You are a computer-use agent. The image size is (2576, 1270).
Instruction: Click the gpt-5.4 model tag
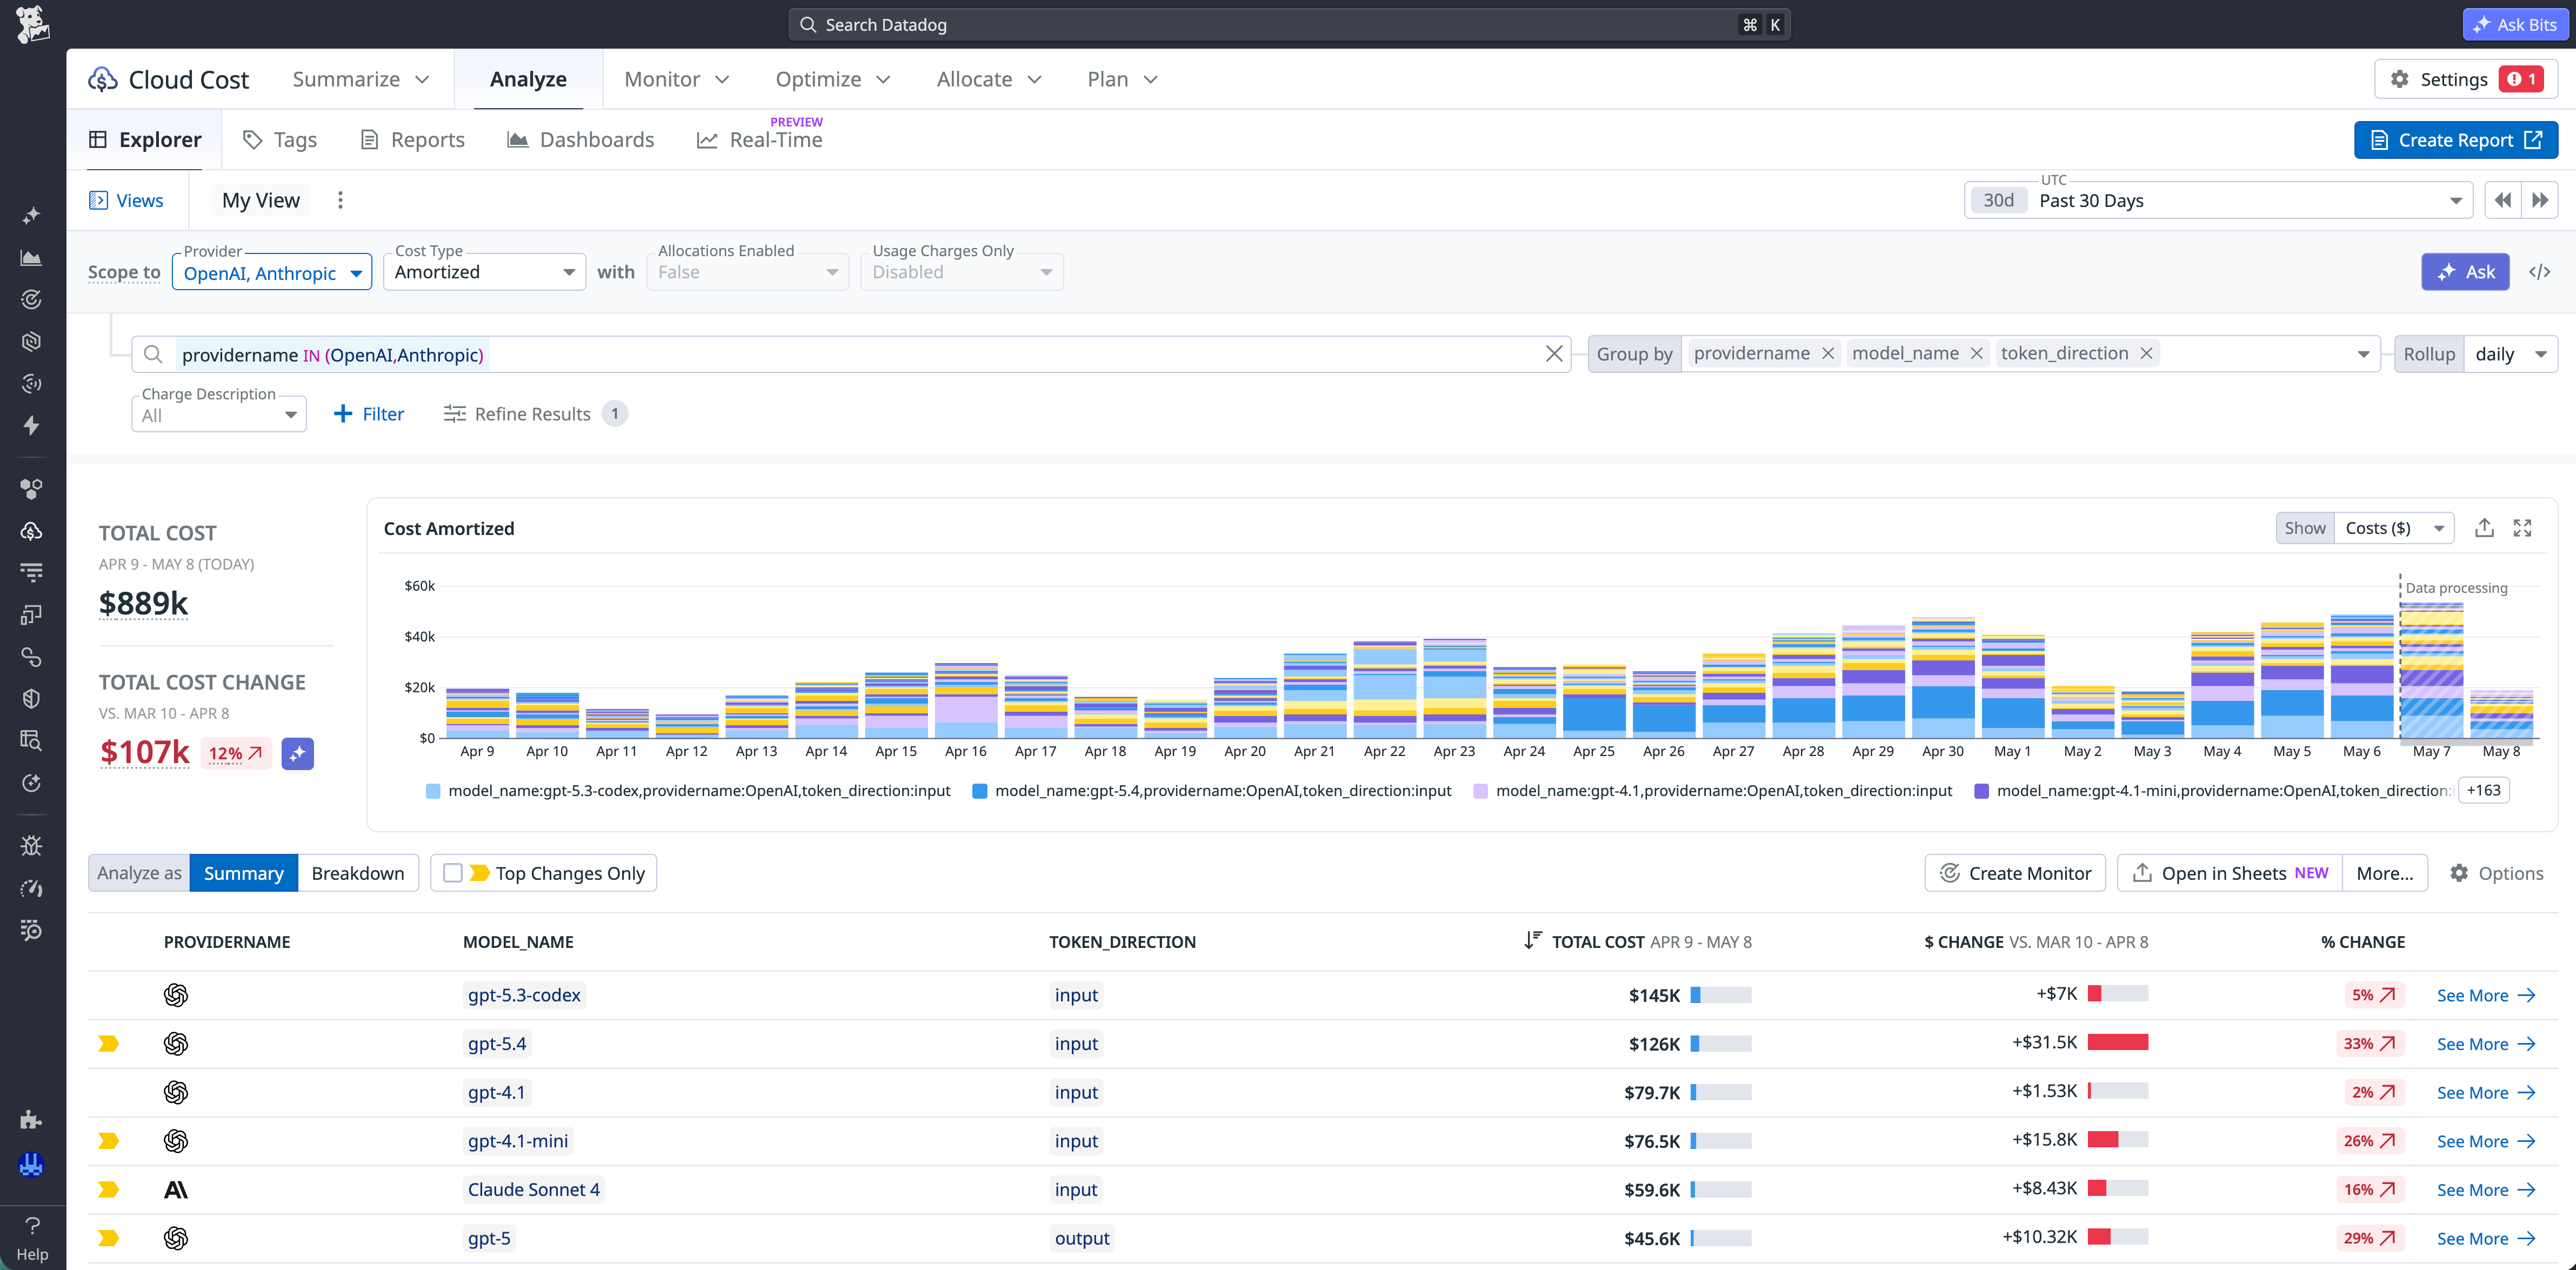point(497,1044)
